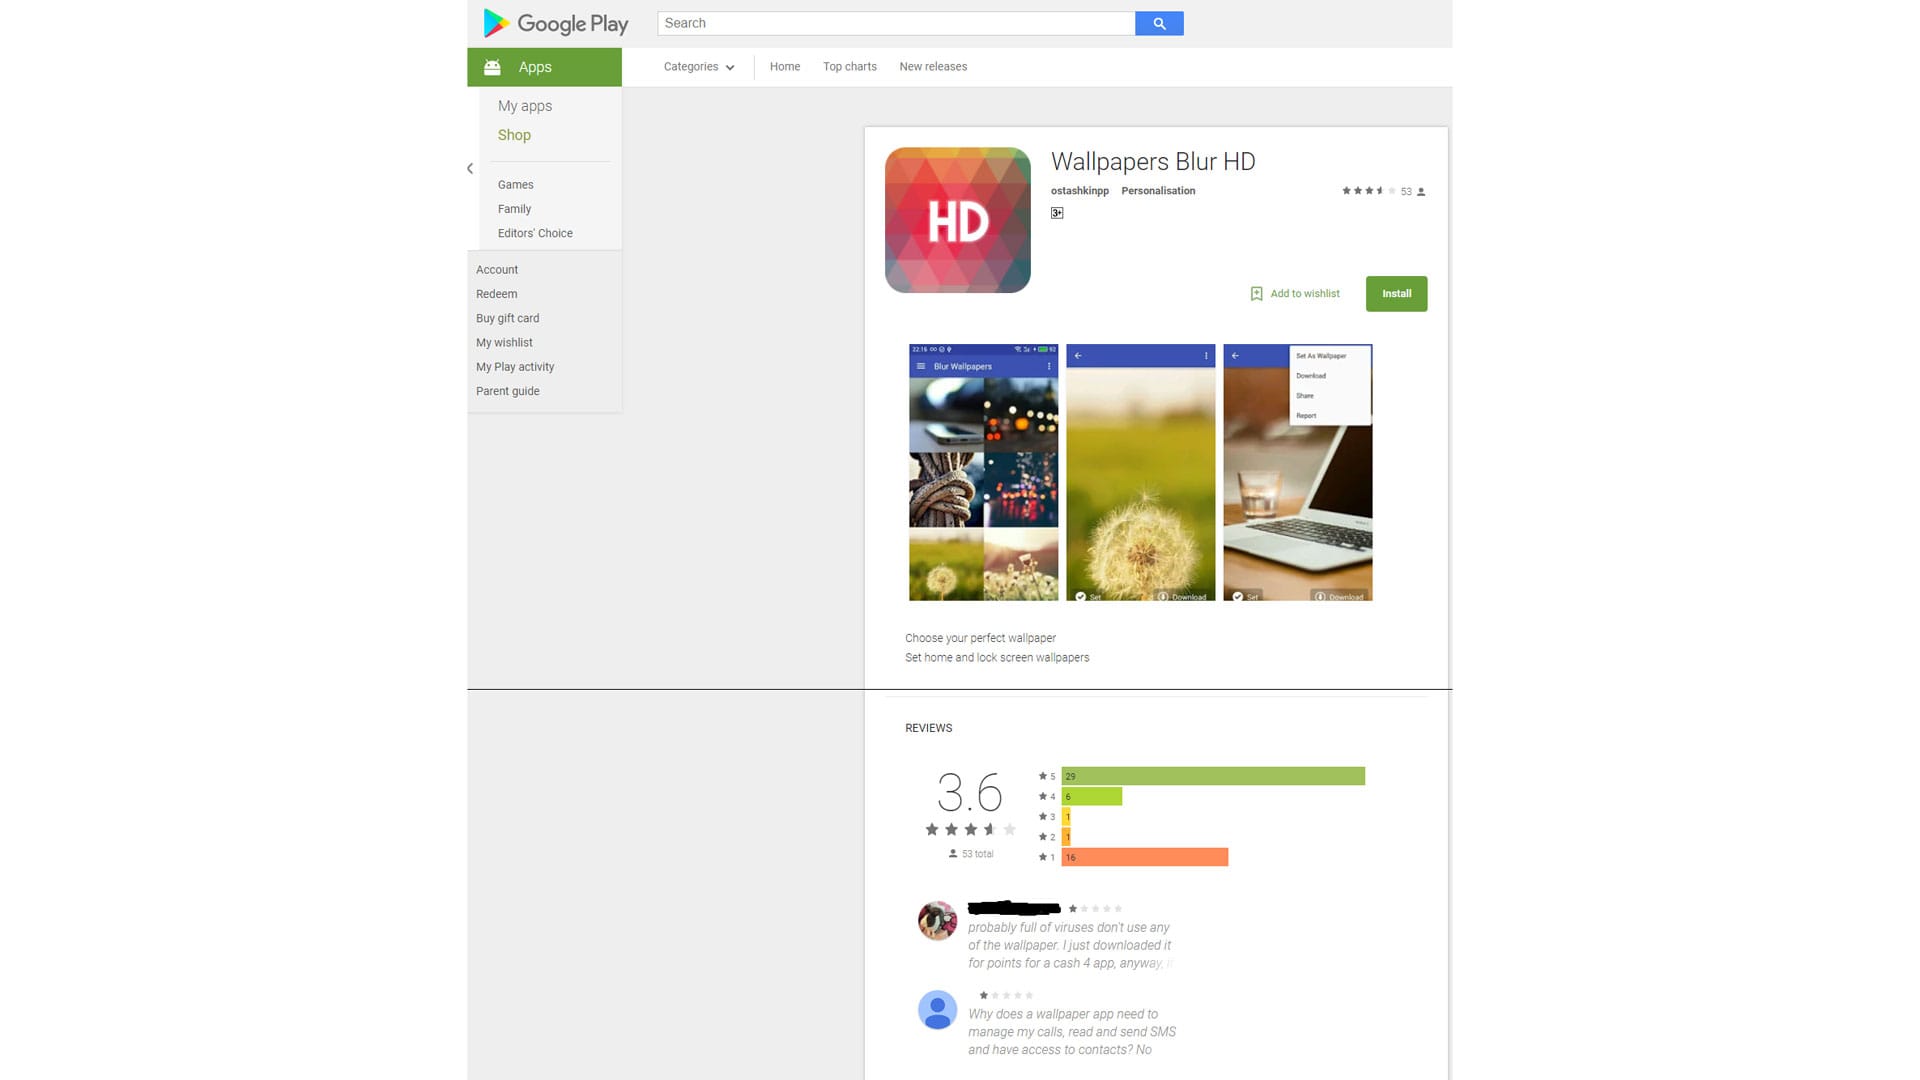The height and width of the screenshot is (1080, 1920).
Task: Click the 9+ content rating badge icon
Action: [1056, 212]
